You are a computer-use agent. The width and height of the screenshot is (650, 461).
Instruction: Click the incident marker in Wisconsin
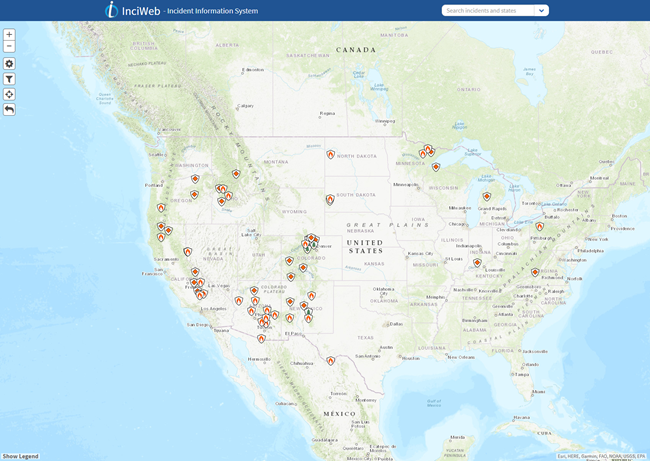pyautogui.click(x=436, y=167)
